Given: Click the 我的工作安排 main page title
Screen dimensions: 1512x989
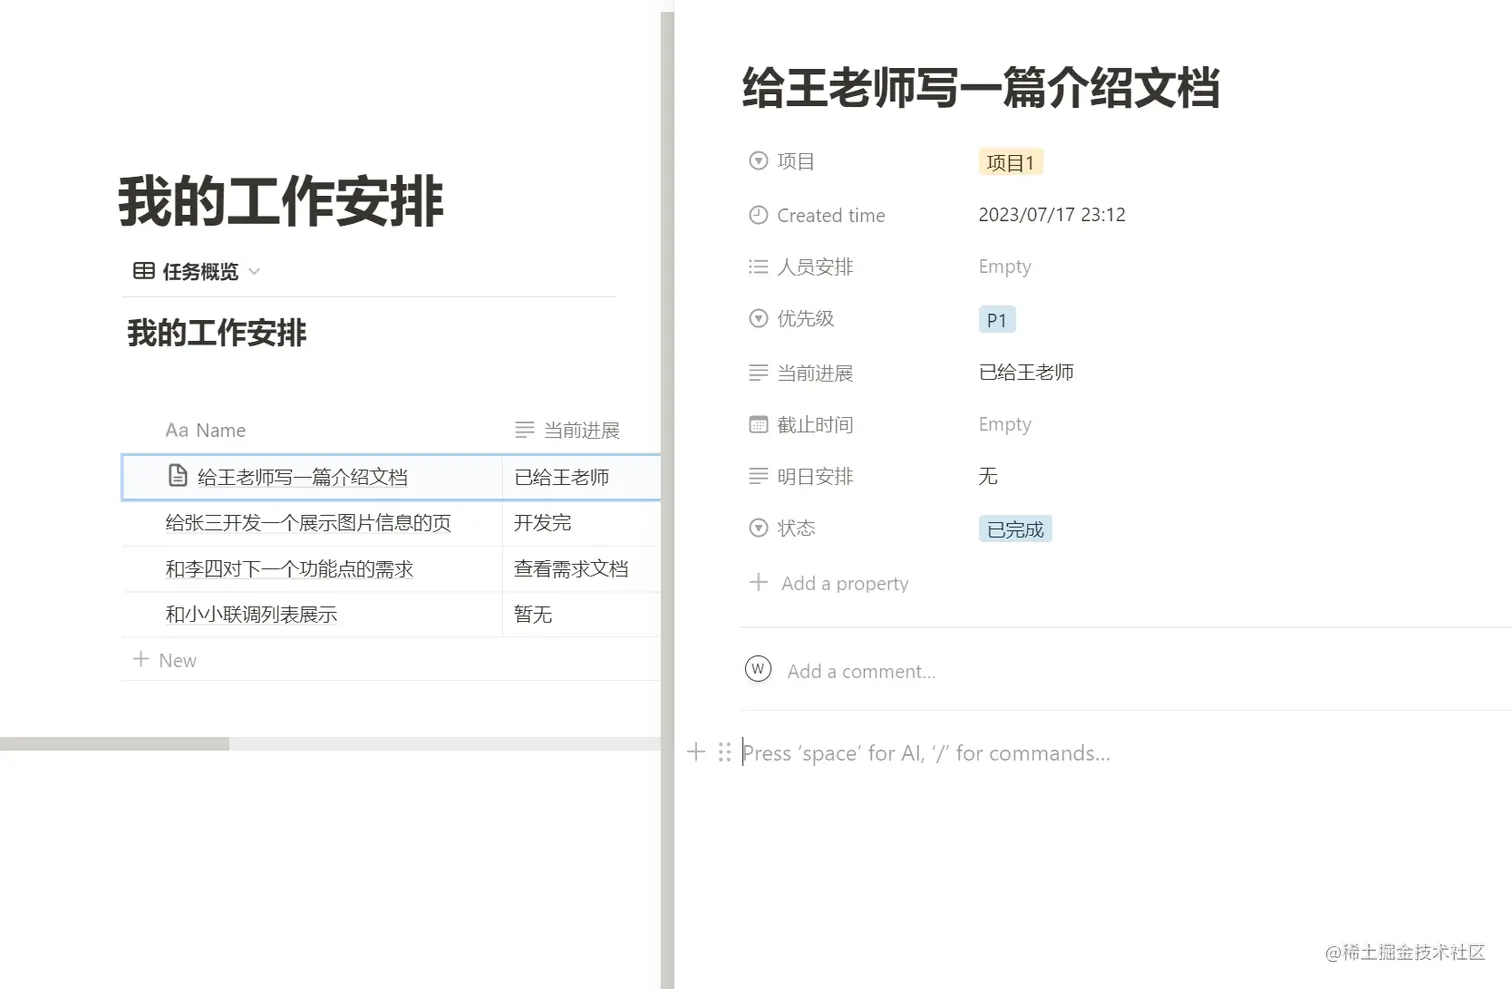Looking at the screenshot, I should pyautogui.click(x=281, y=201).
